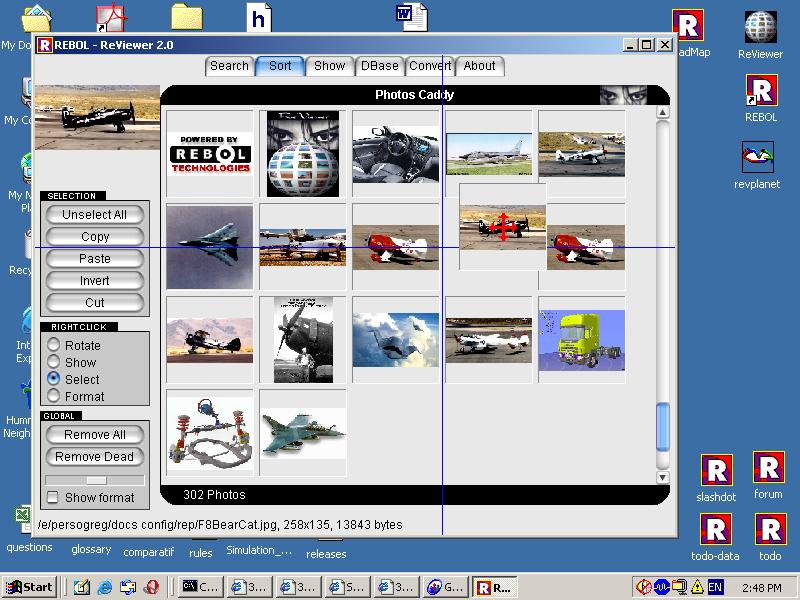800x600 pixels.
Task: Open the REBOL desktop shortcut icon
Action: pyautogui.click(x=760, y=92)
